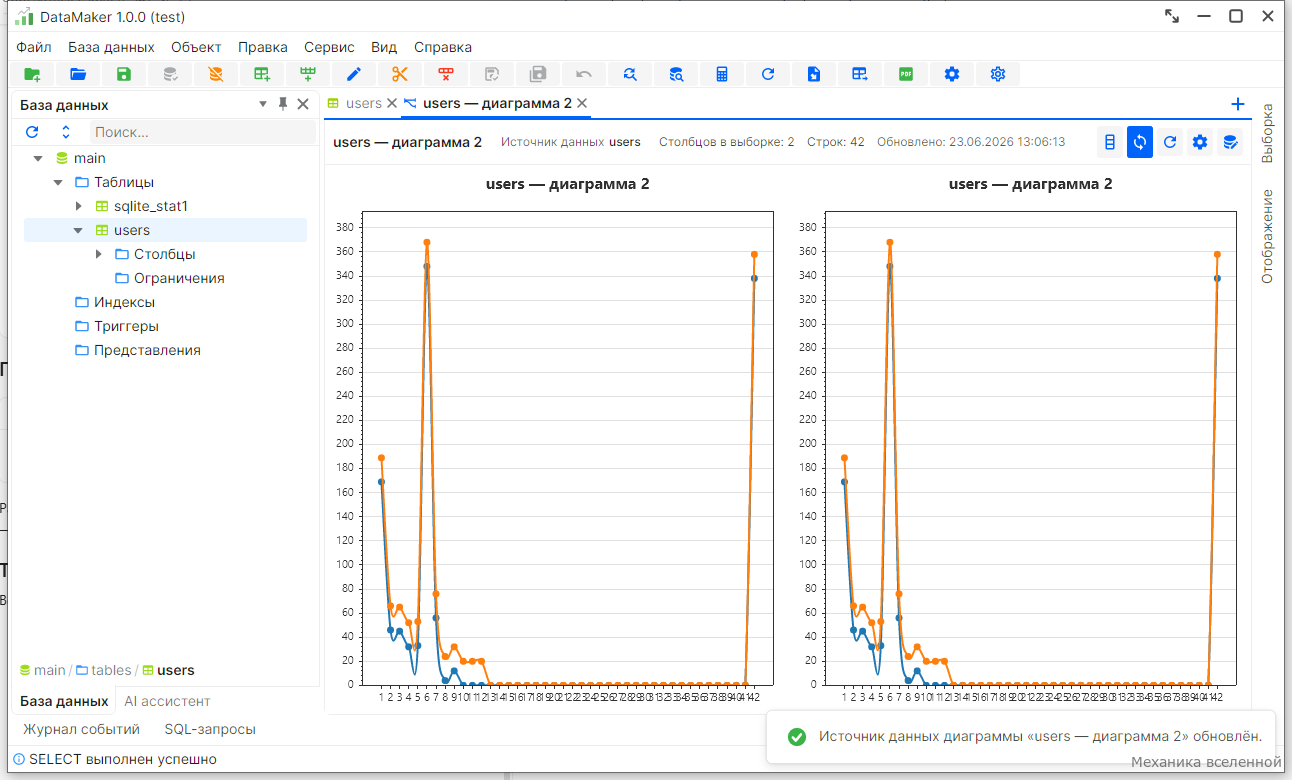Open the AI ассистент tab
Screen dimensions: 1292x780
pos(167,701)
